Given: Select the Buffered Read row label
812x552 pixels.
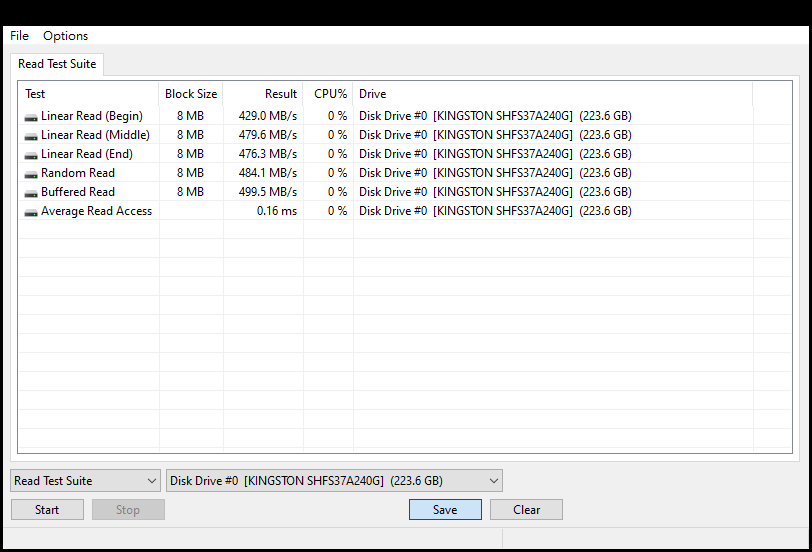Looking at the screenshot, I should (78, 192).
